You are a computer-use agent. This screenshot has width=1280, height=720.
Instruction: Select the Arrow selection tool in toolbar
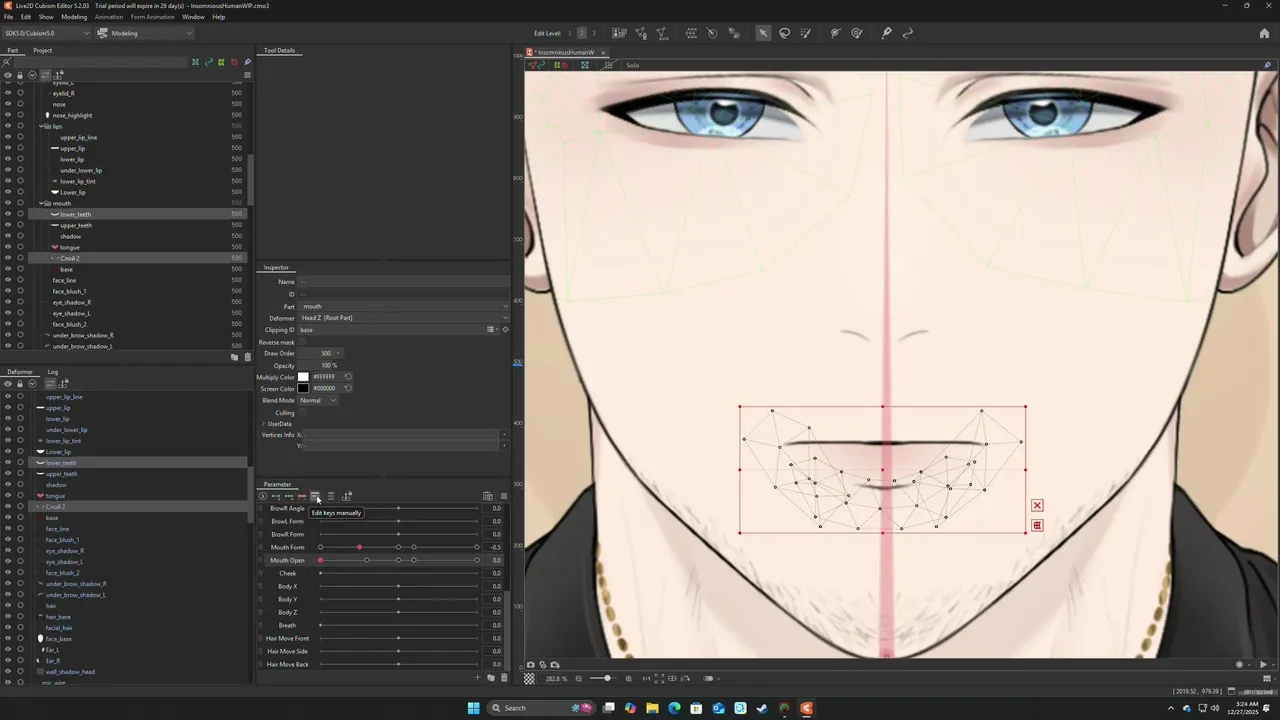click(763, 33)
